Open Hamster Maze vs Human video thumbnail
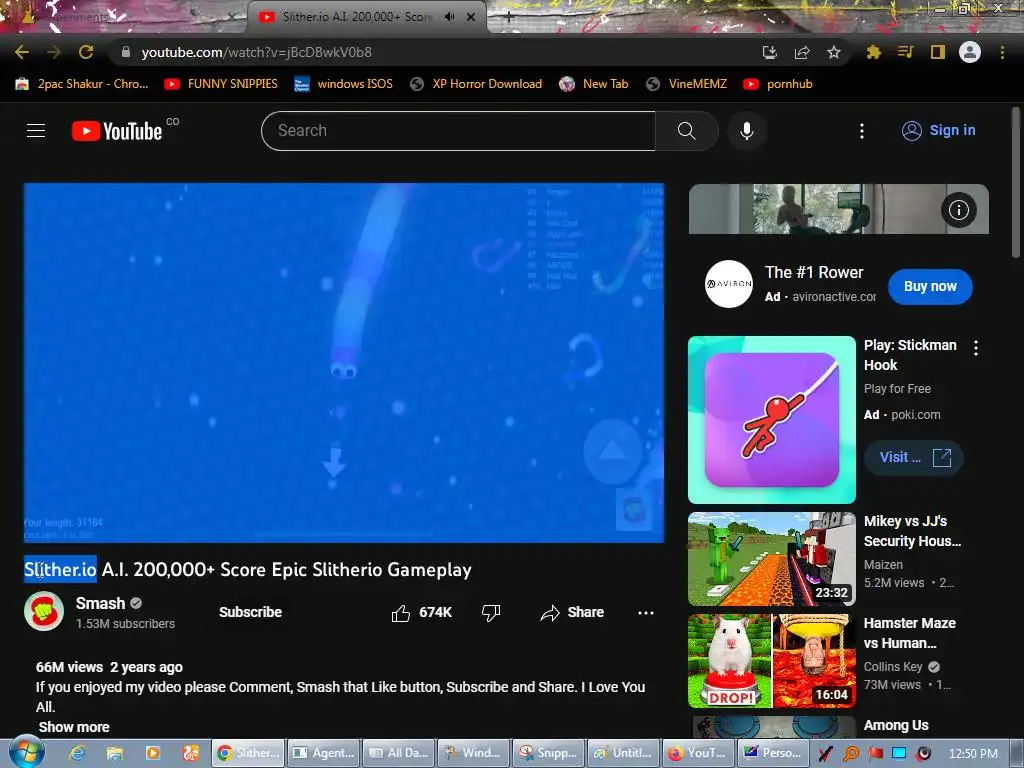The height and width of the screenshot is (768, 1024). (x=772, y=661)
